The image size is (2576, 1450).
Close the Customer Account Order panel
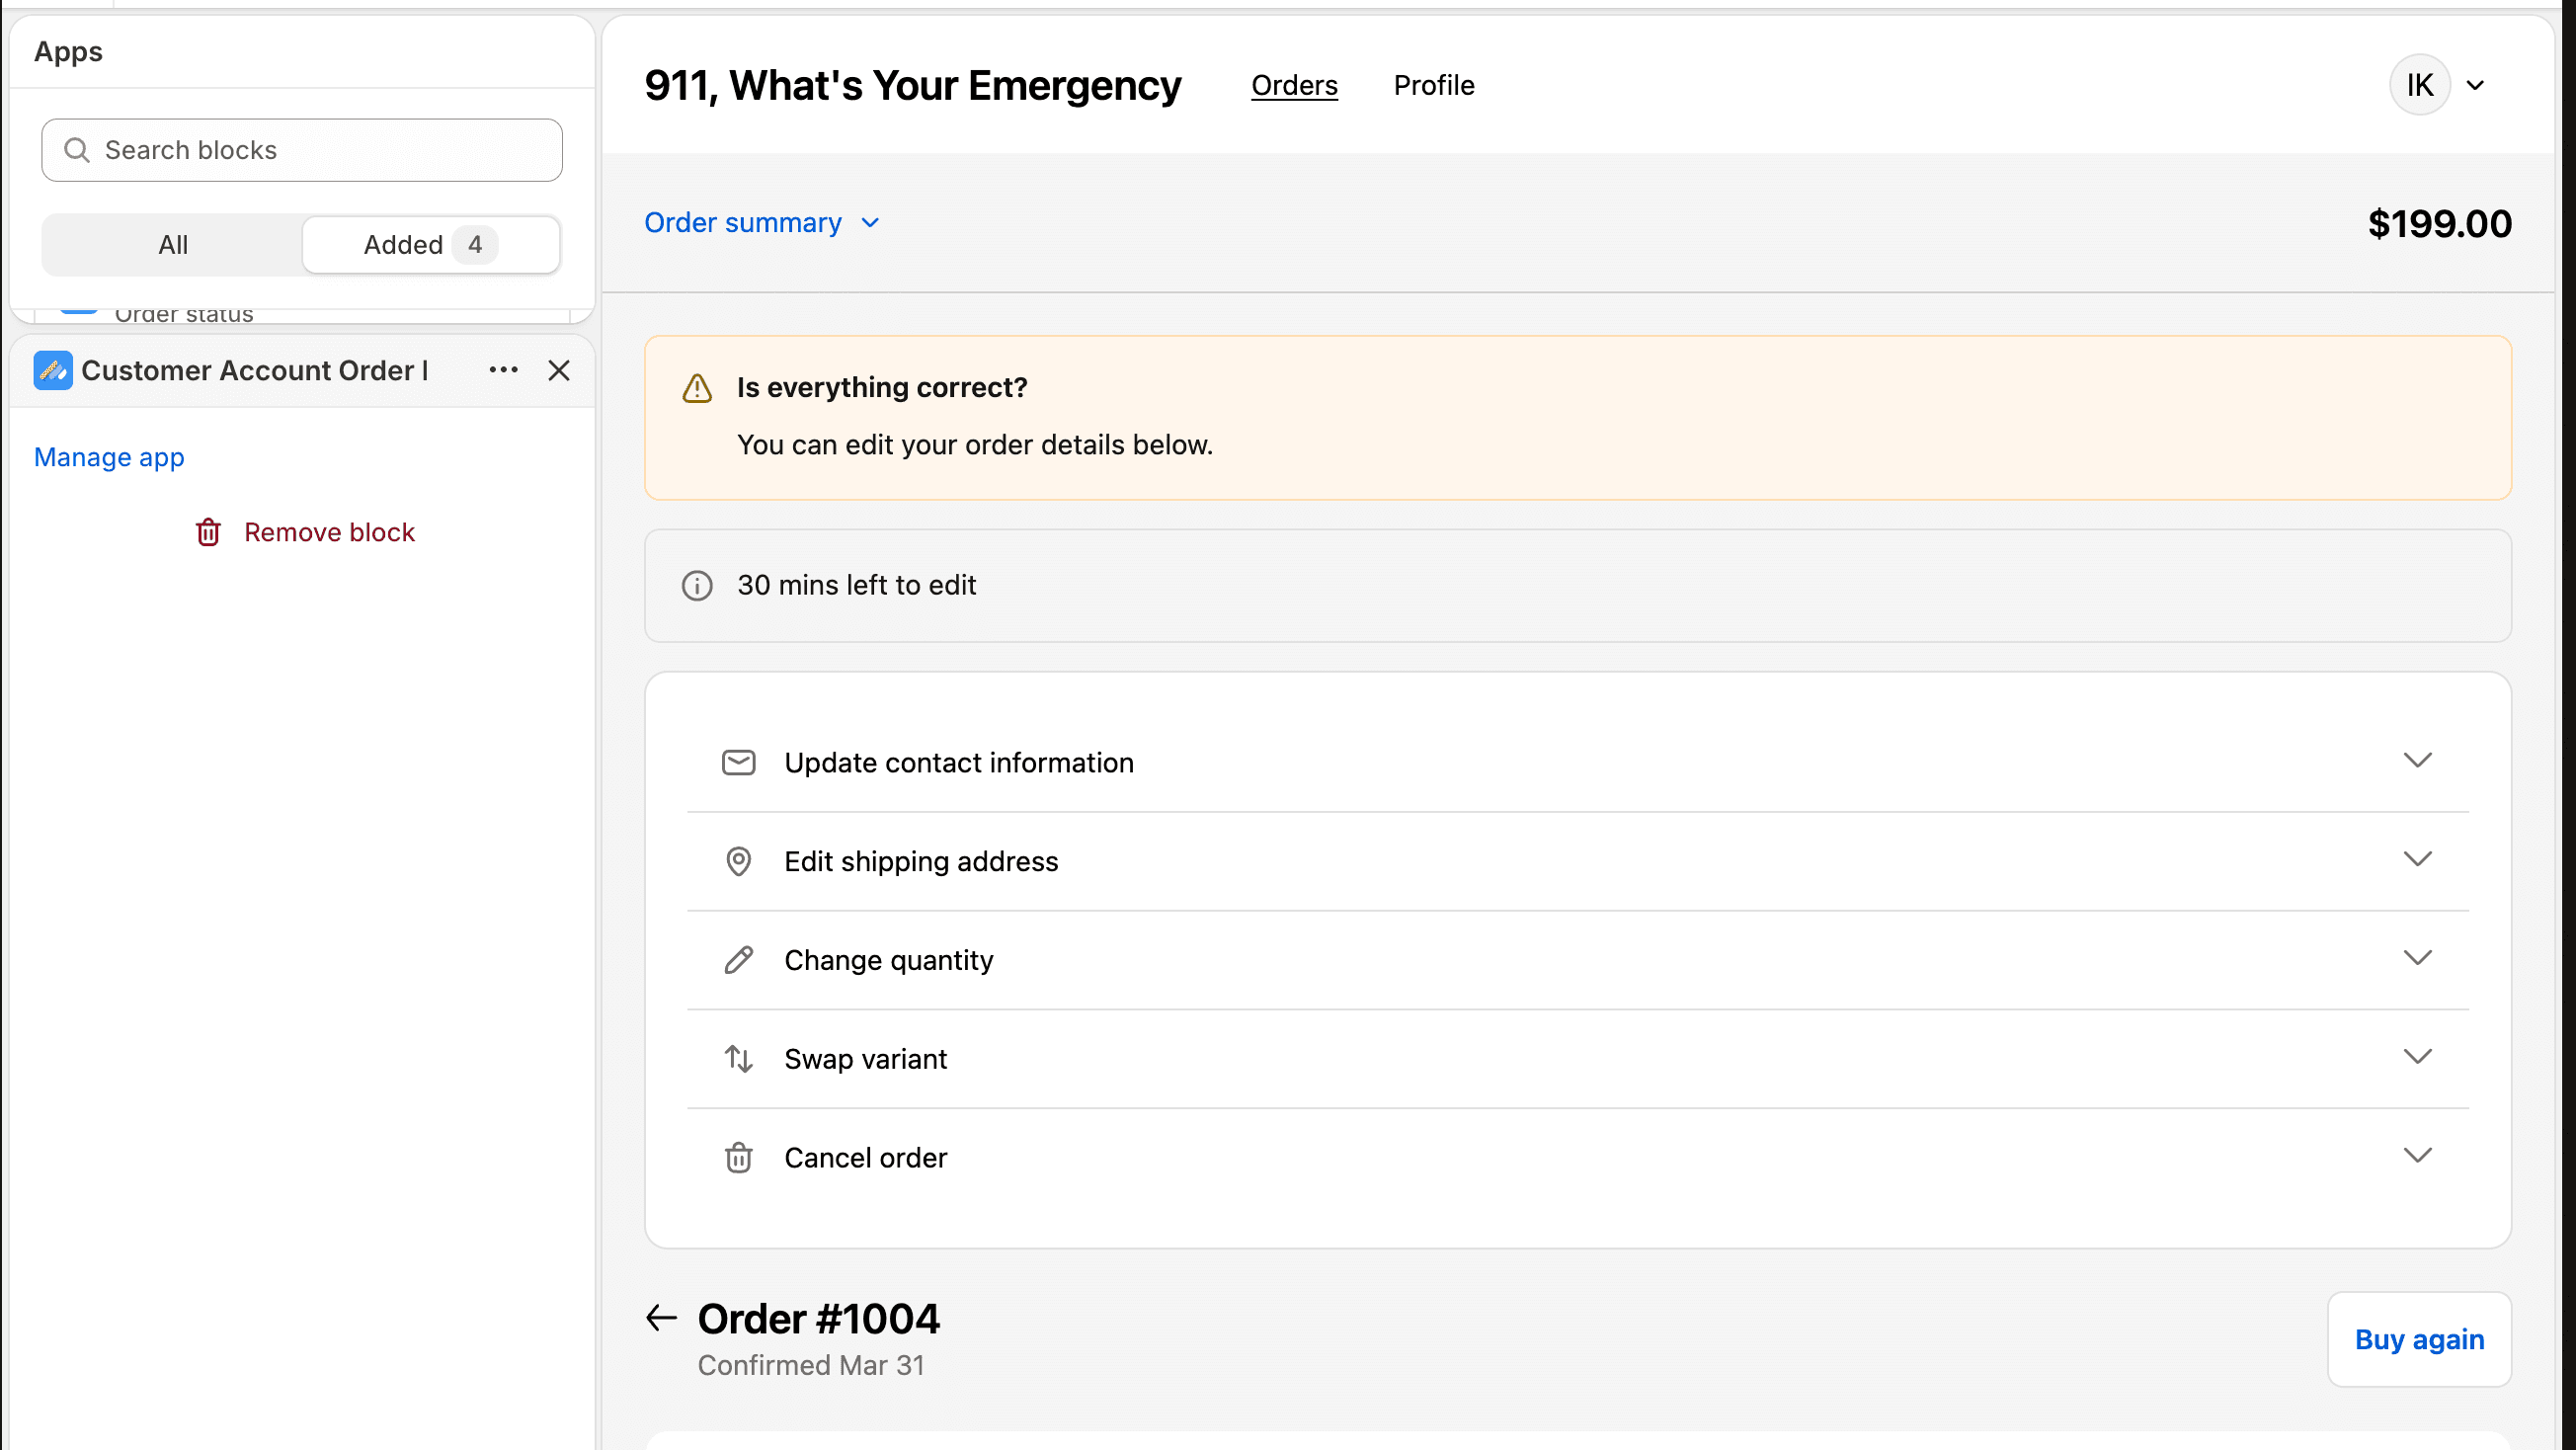559,371
